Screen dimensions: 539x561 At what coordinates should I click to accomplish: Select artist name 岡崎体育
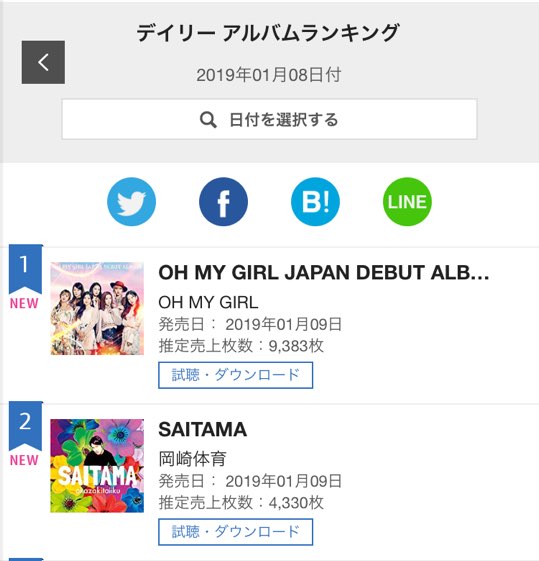tap(192, 459)
